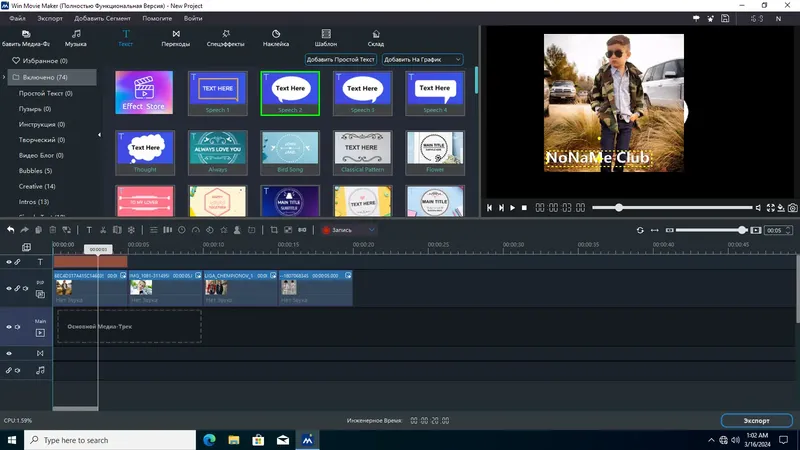The image size is (800, 450).
Task: Open the Помогите menu
Action: pyautogui.click(x=157, y=18)
